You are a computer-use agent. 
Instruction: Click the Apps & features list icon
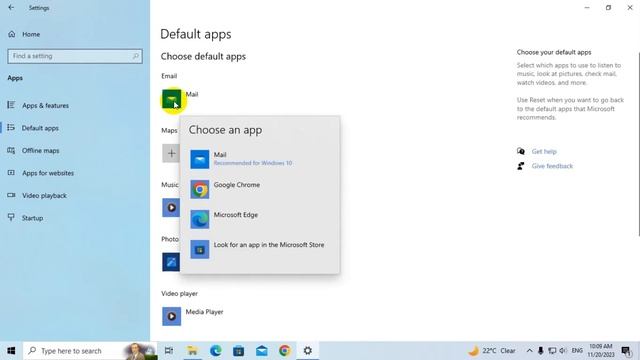pos(11,105)
